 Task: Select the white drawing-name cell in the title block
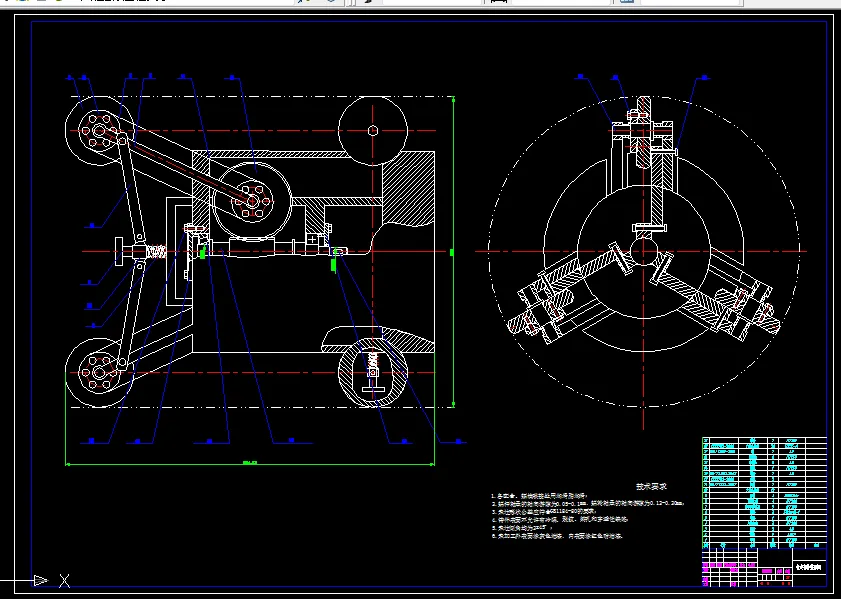tap(809, 567)
